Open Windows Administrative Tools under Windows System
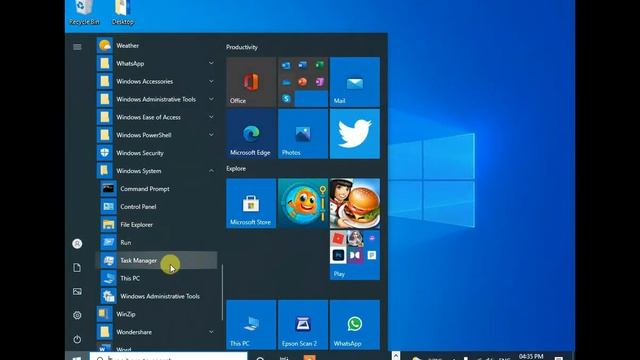Screen dimensions: 640x360 point(157,296)
